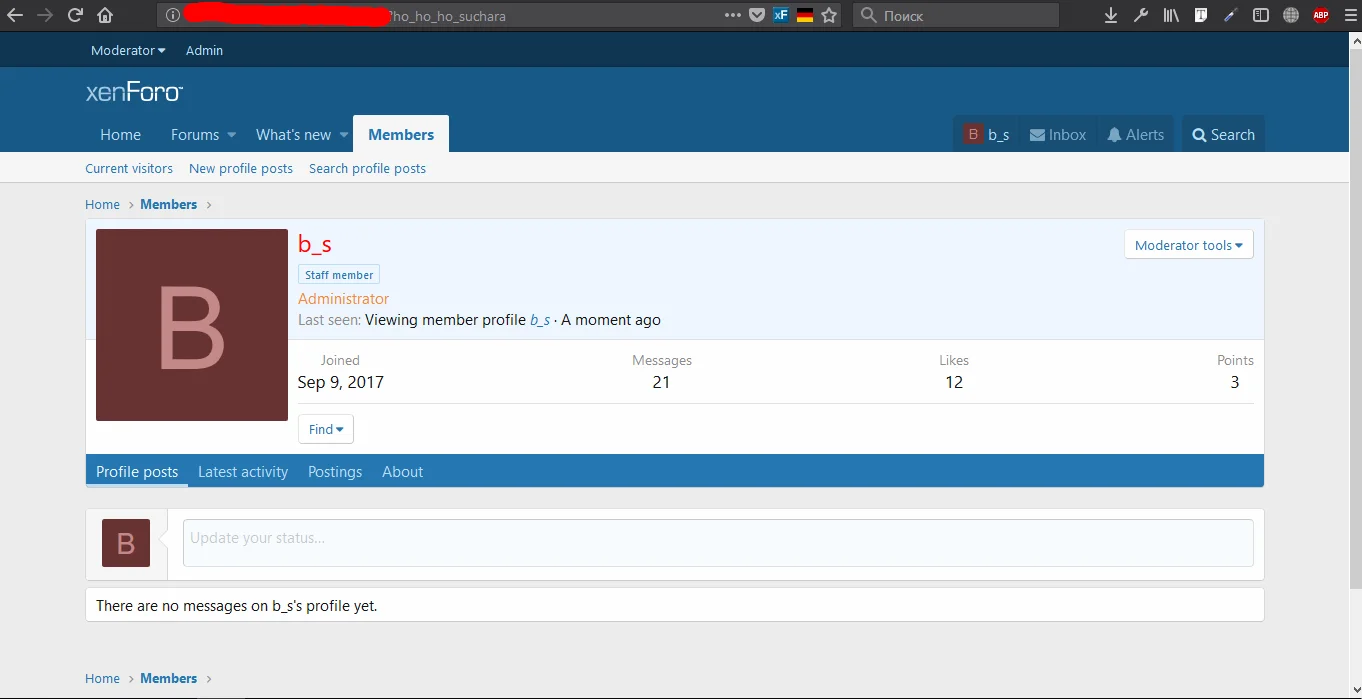Expand the Moderator tools dropdown

(1188, 245)
